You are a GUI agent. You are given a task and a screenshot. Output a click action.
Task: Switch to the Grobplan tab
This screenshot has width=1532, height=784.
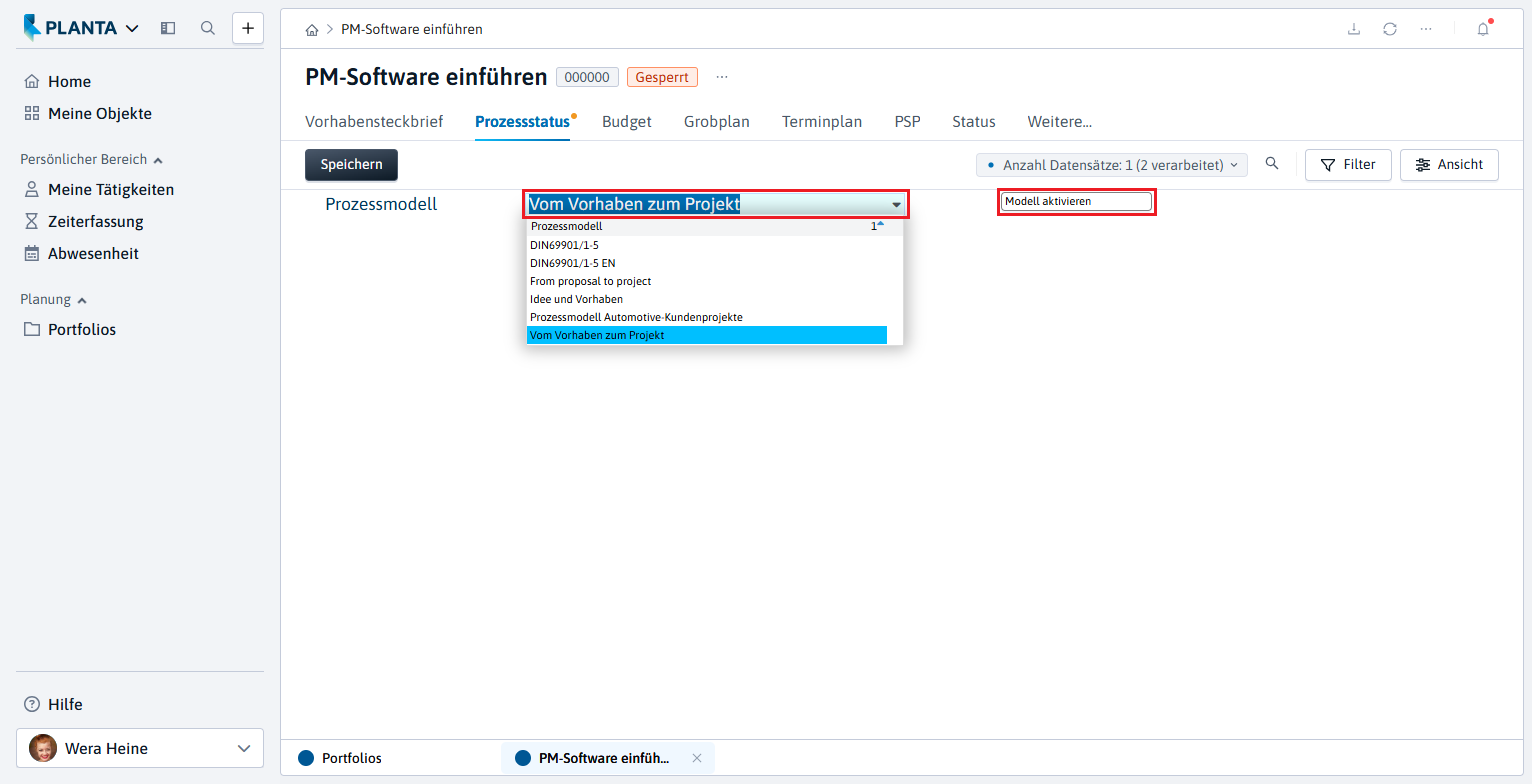(x=717, y=122)
